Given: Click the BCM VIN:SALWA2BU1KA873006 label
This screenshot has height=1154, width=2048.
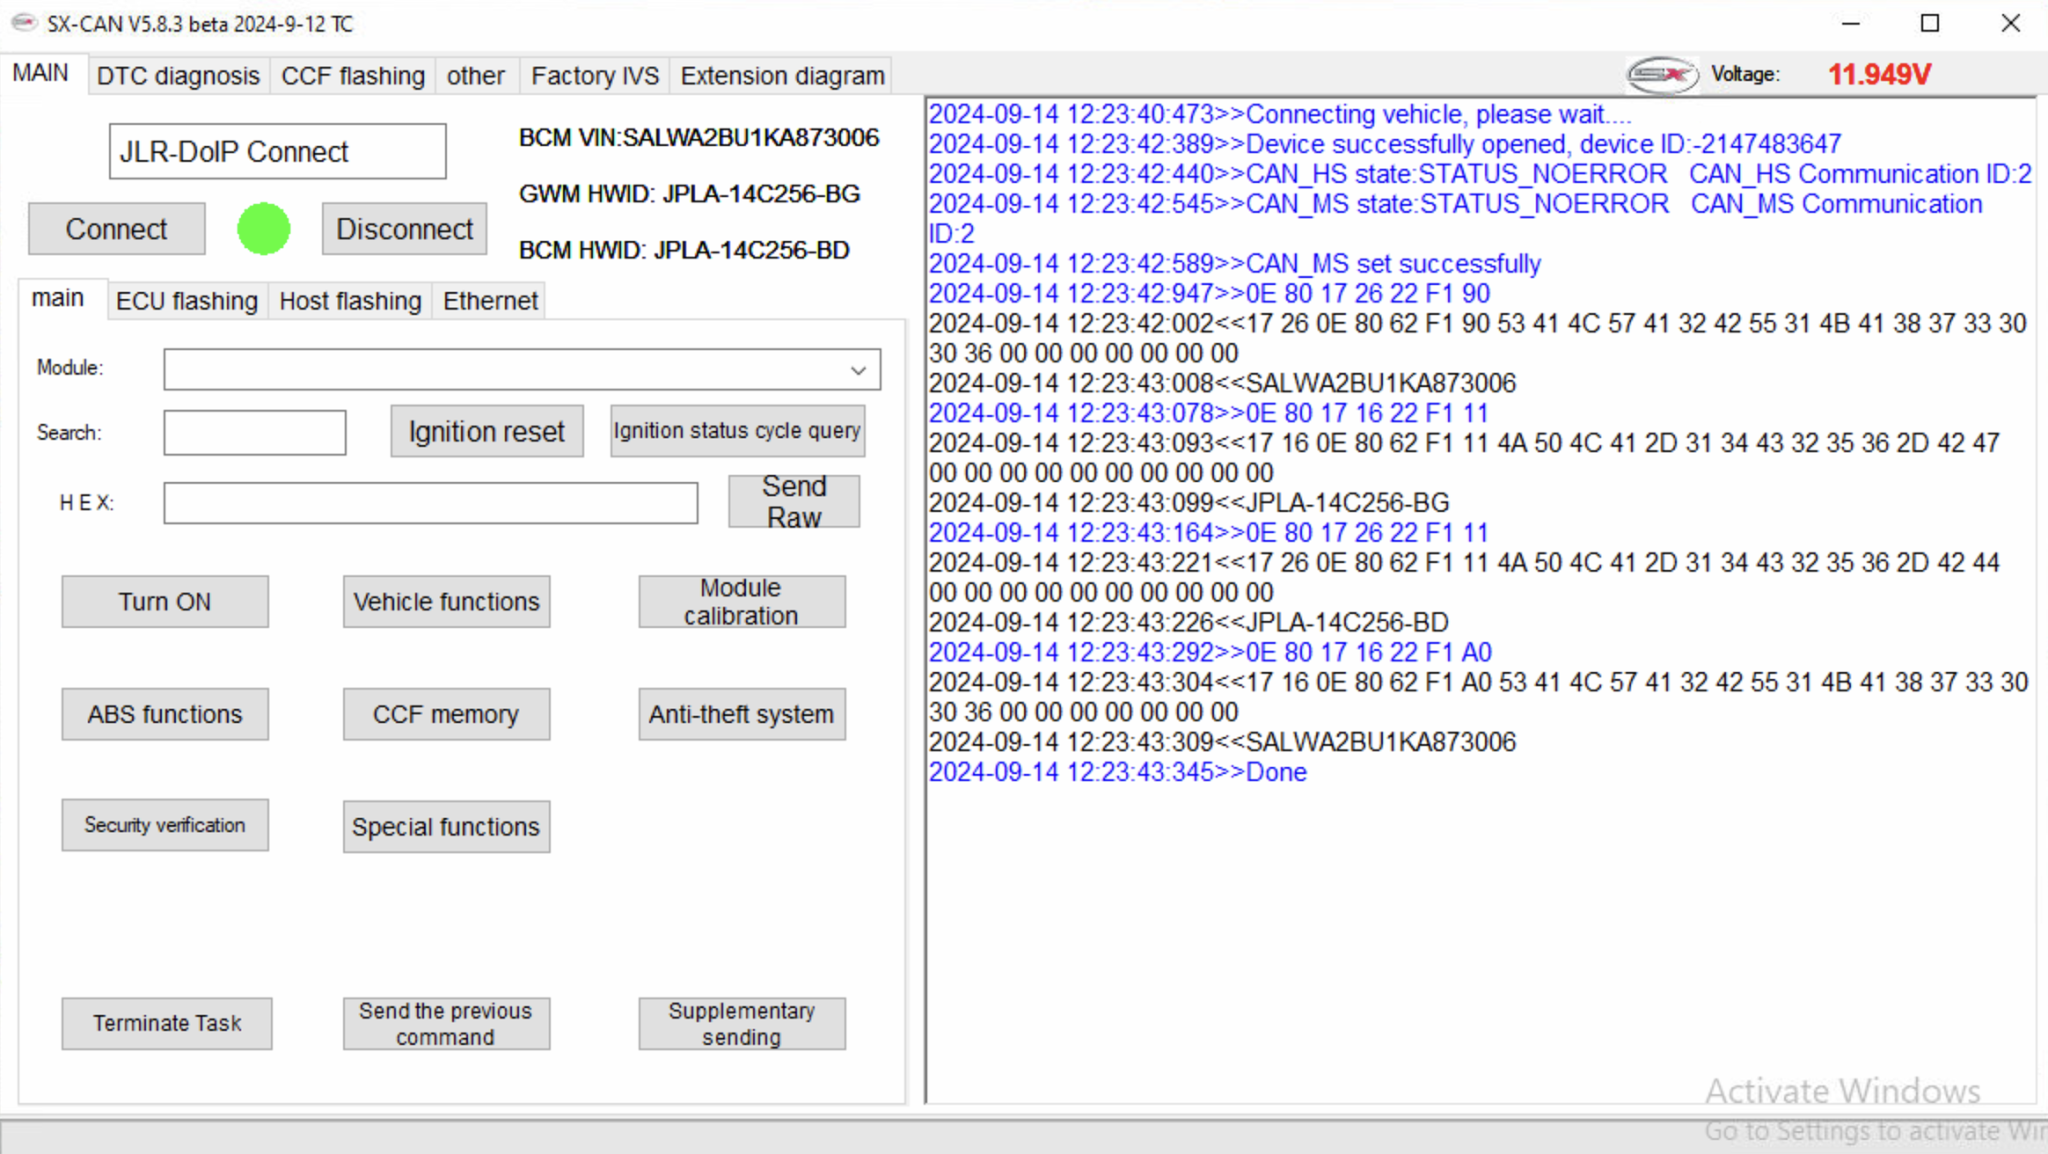Looking at the screenshot, I should tap(699, 138).
